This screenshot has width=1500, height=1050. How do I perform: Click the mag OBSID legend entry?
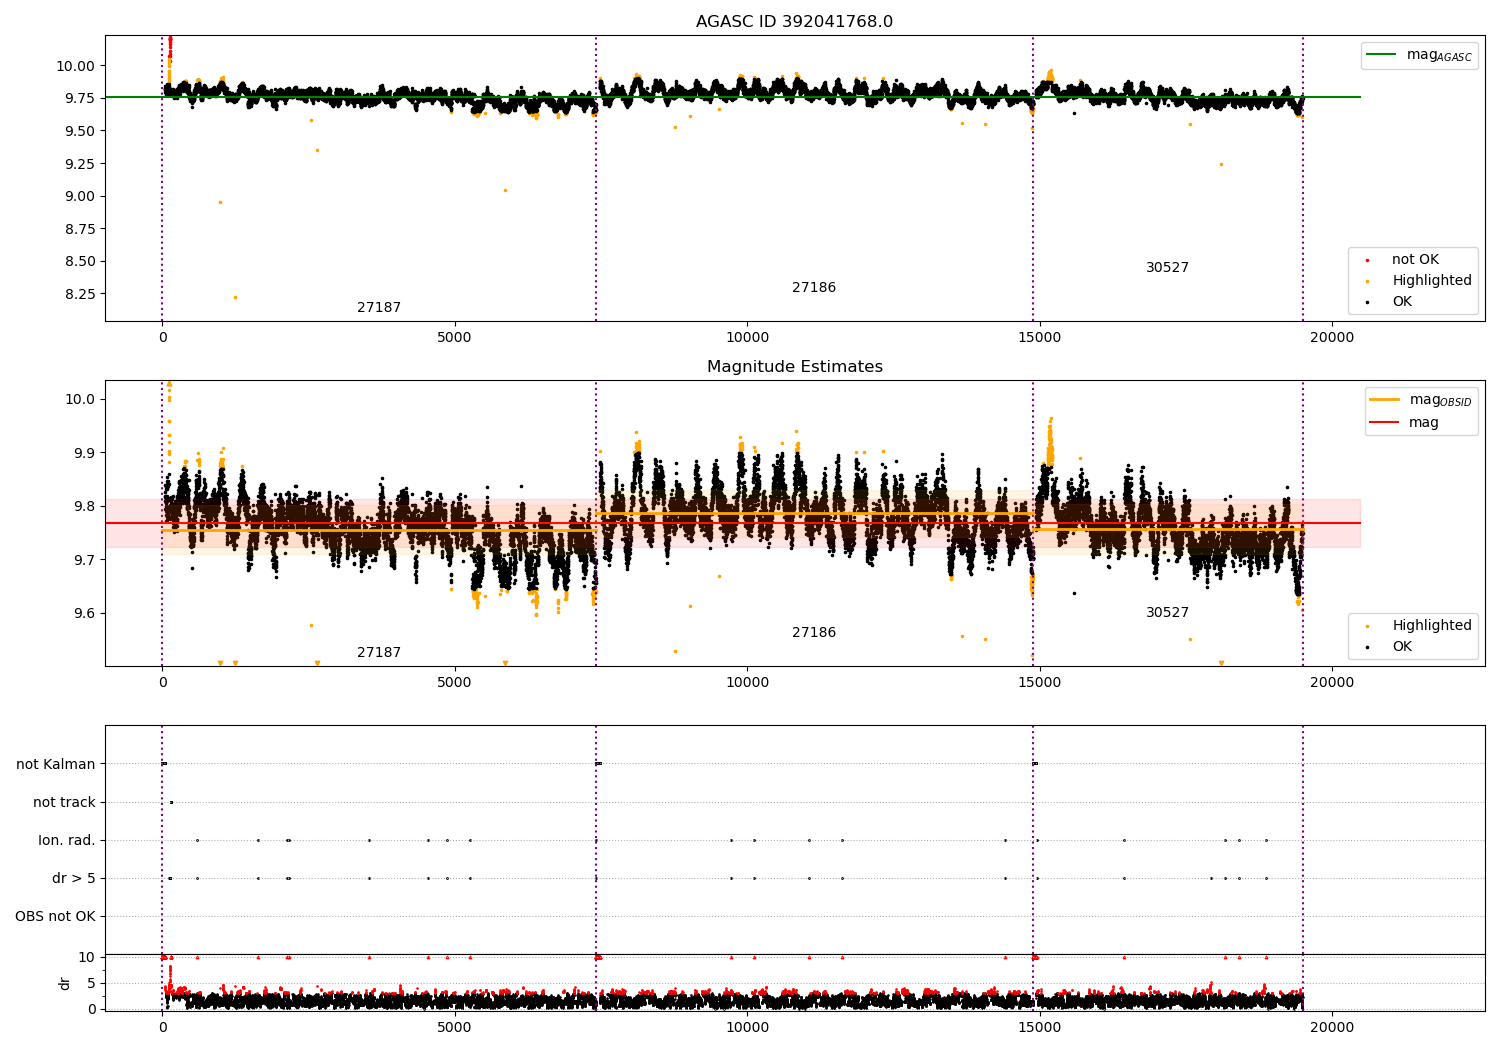[1421, 400]
